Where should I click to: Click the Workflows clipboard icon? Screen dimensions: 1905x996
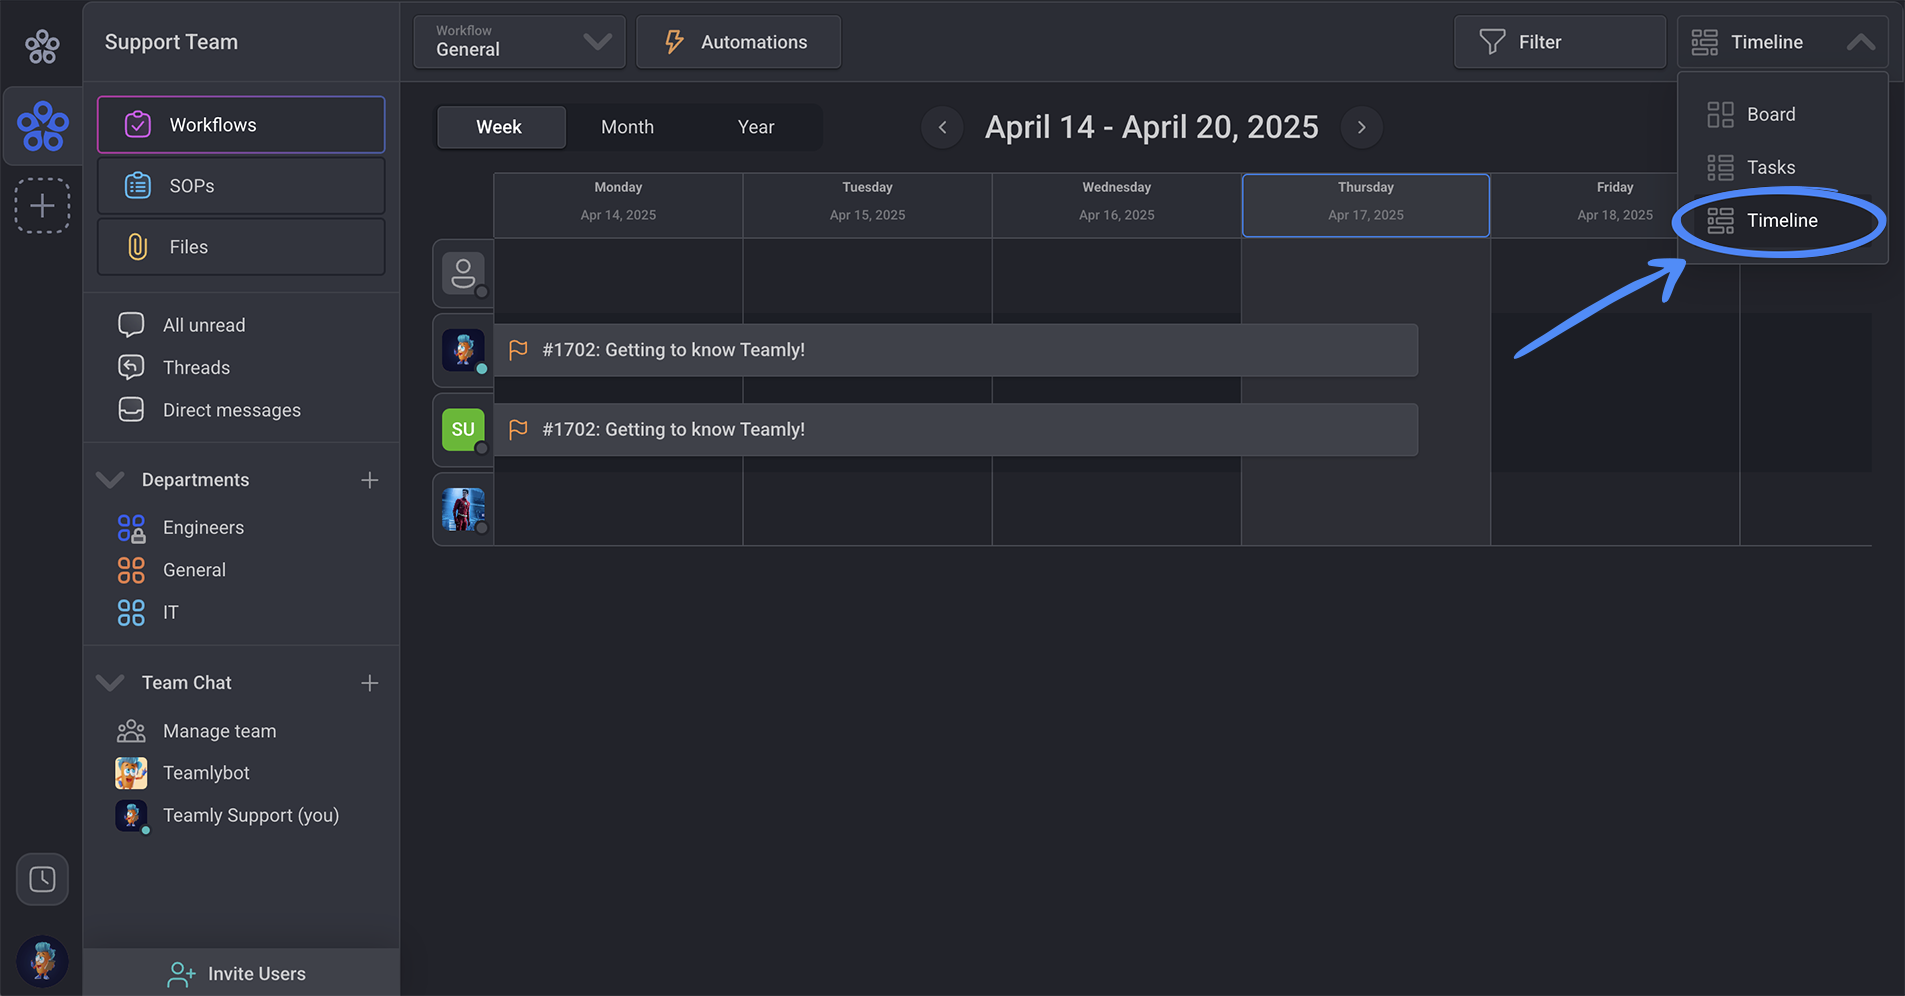138,125
